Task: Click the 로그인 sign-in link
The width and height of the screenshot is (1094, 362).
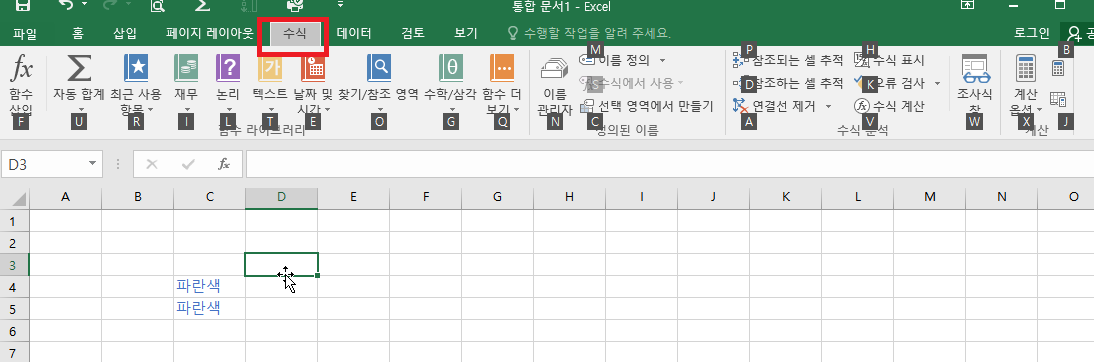Action: coord(1031,33)
